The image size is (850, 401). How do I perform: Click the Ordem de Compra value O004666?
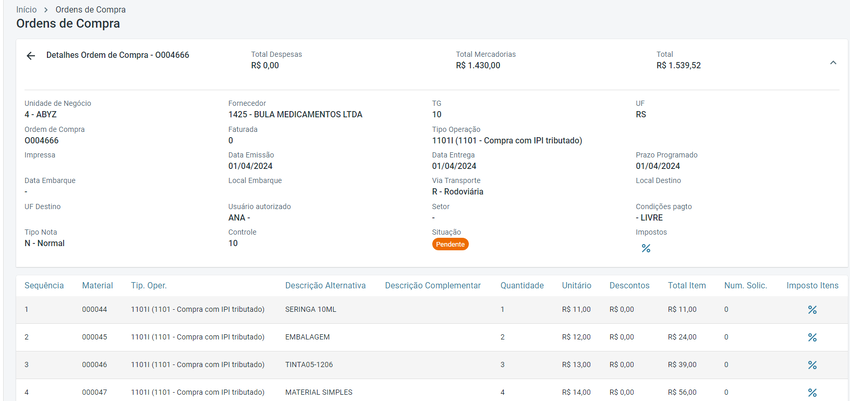pos(42,140)
